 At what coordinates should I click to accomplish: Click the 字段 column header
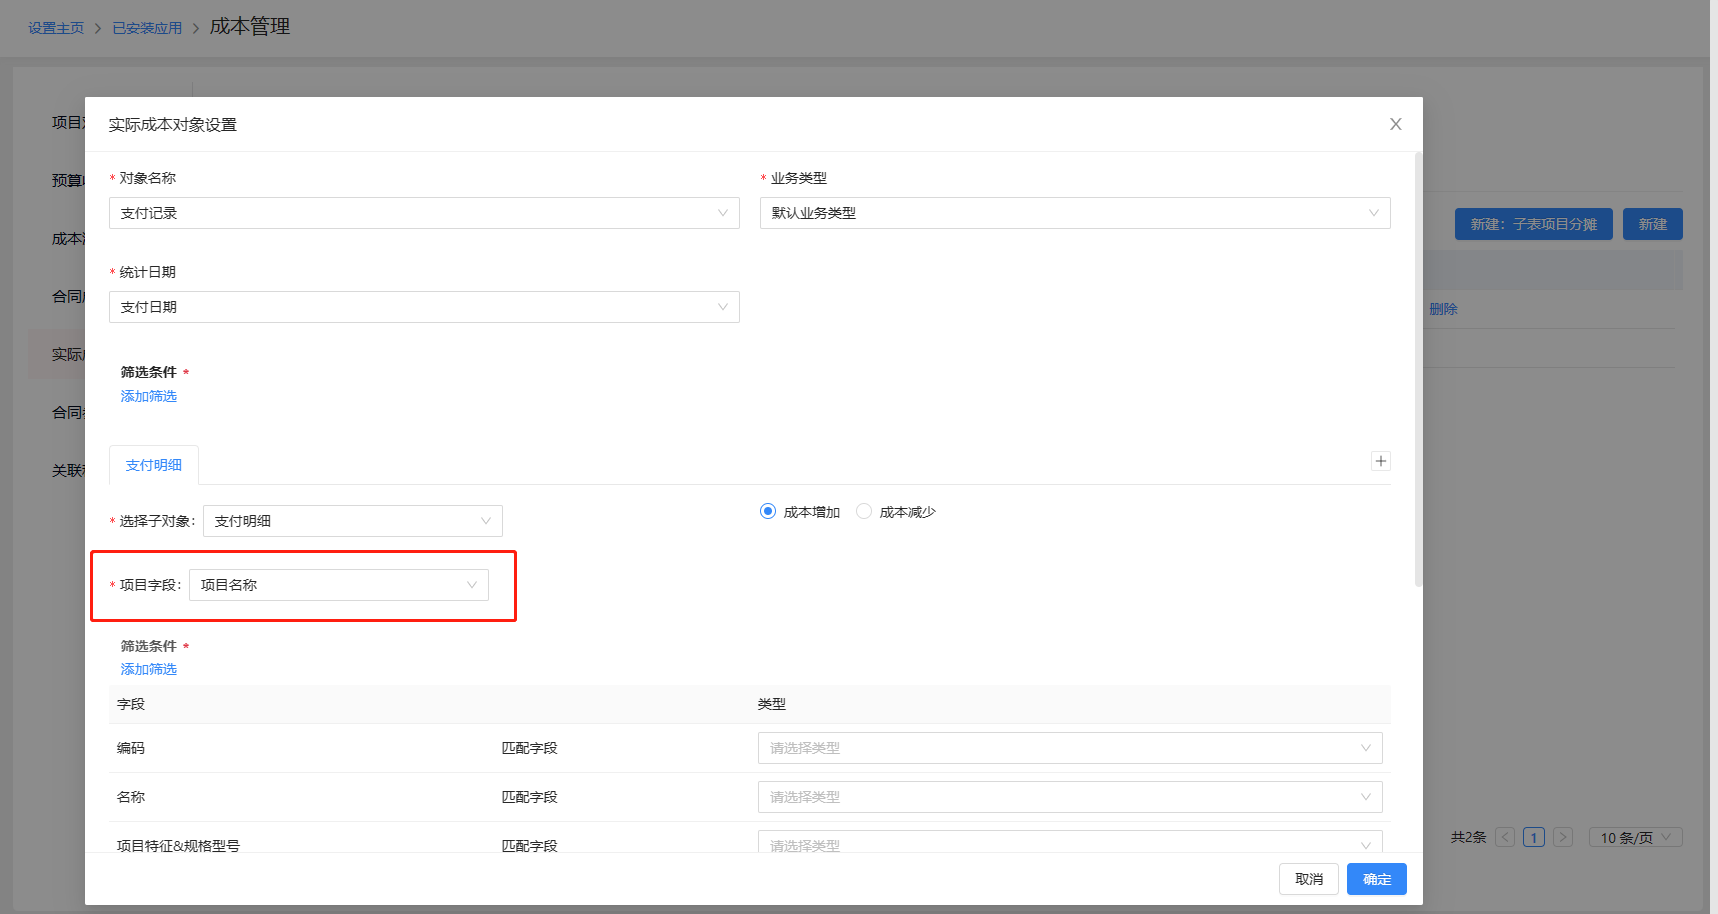tap(131, 704)
